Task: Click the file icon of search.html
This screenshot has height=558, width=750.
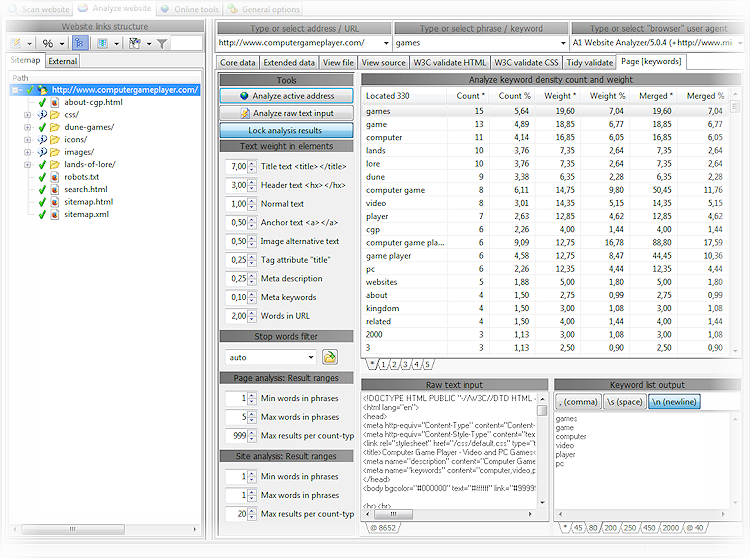Action: tap(55, 189)
